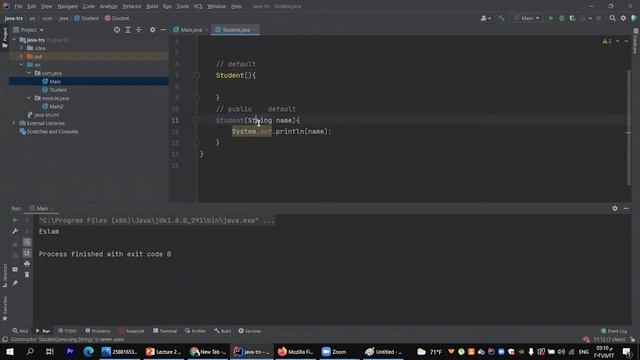Viewport: 640px width, 360px height.
Task: Toggle scroll to end in Run console
Action: click(x=27, y=253)
